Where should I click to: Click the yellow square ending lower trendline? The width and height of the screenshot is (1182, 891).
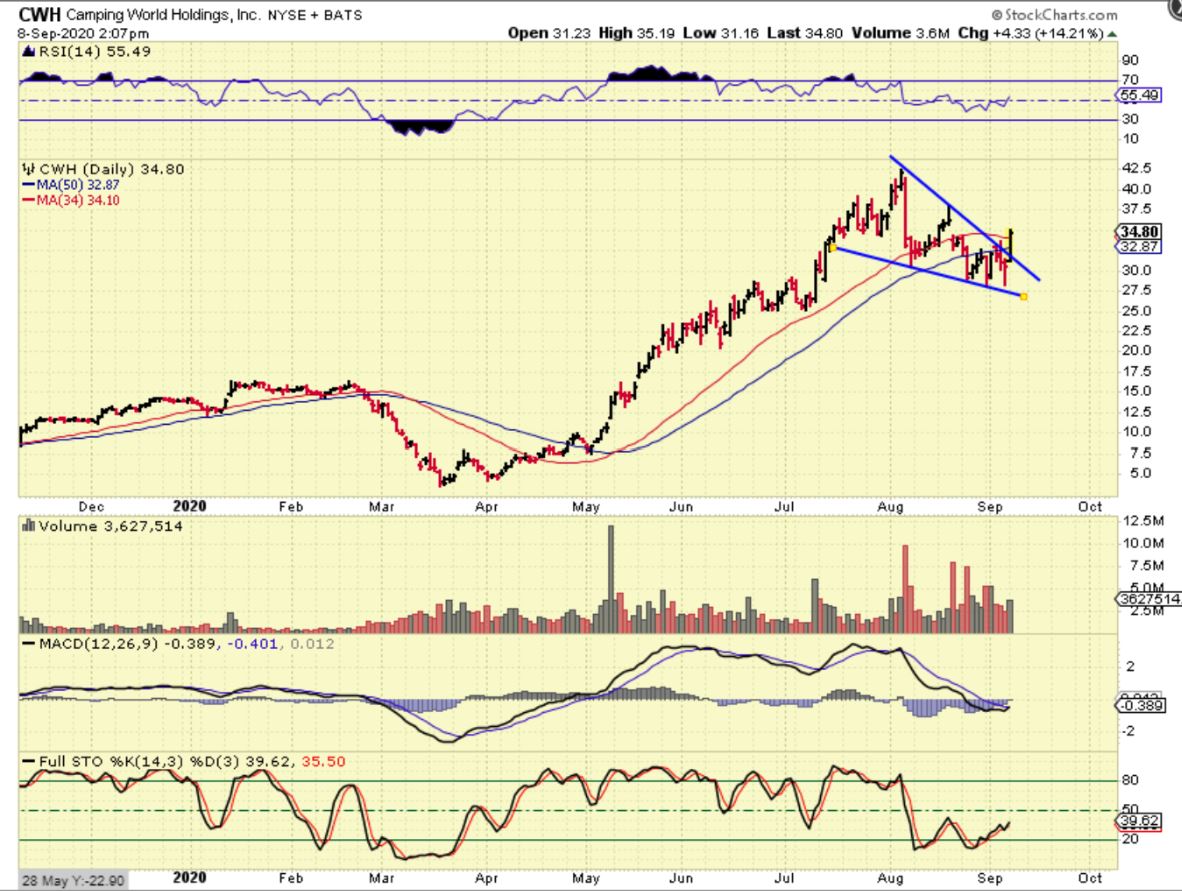[x=1023, y=296]
